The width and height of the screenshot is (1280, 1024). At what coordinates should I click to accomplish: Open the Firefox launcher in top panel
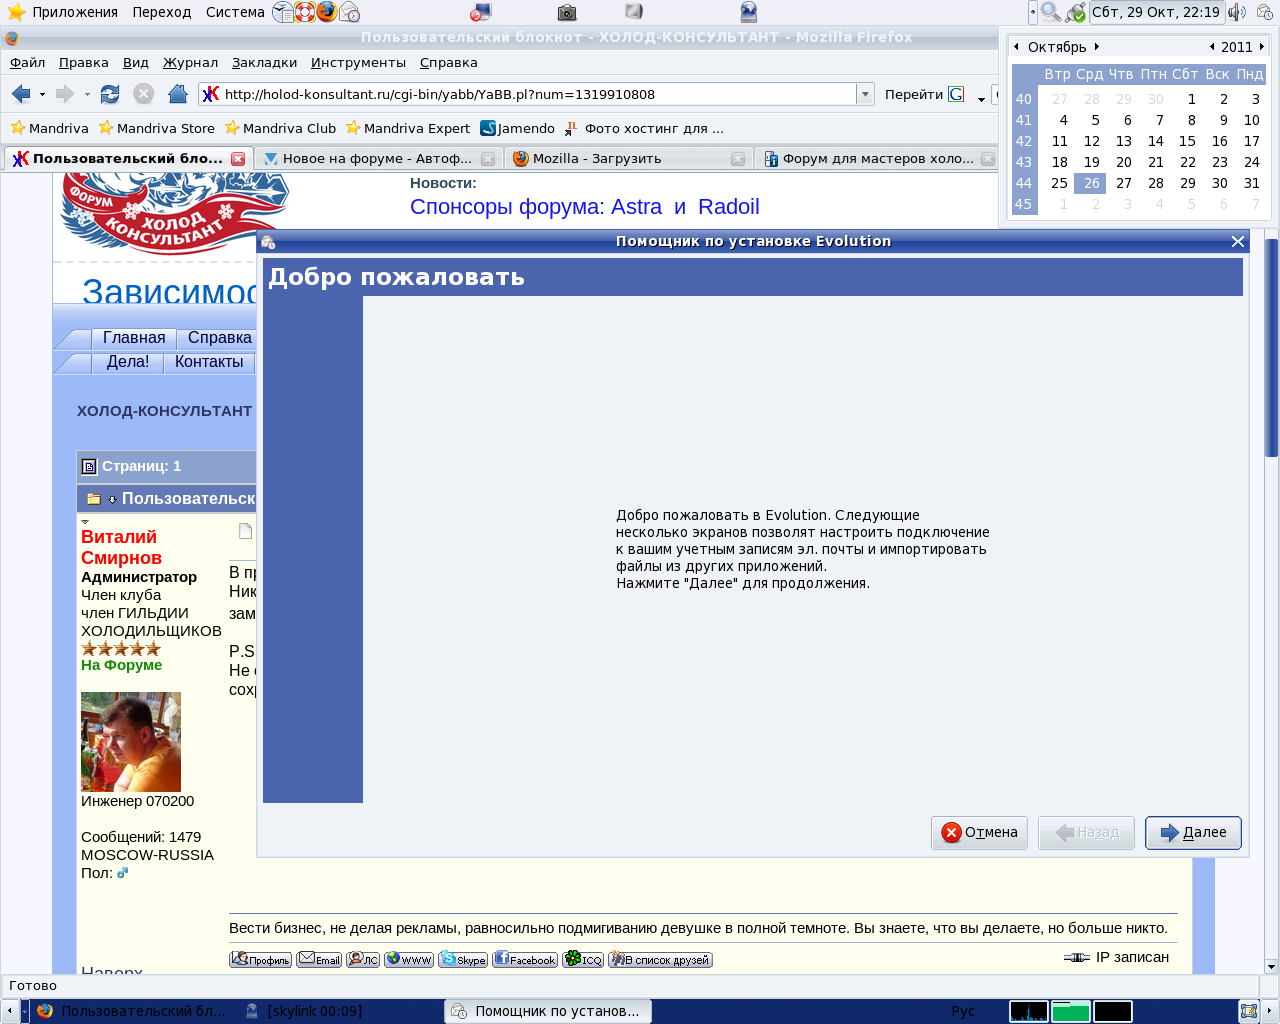(327, 12)
